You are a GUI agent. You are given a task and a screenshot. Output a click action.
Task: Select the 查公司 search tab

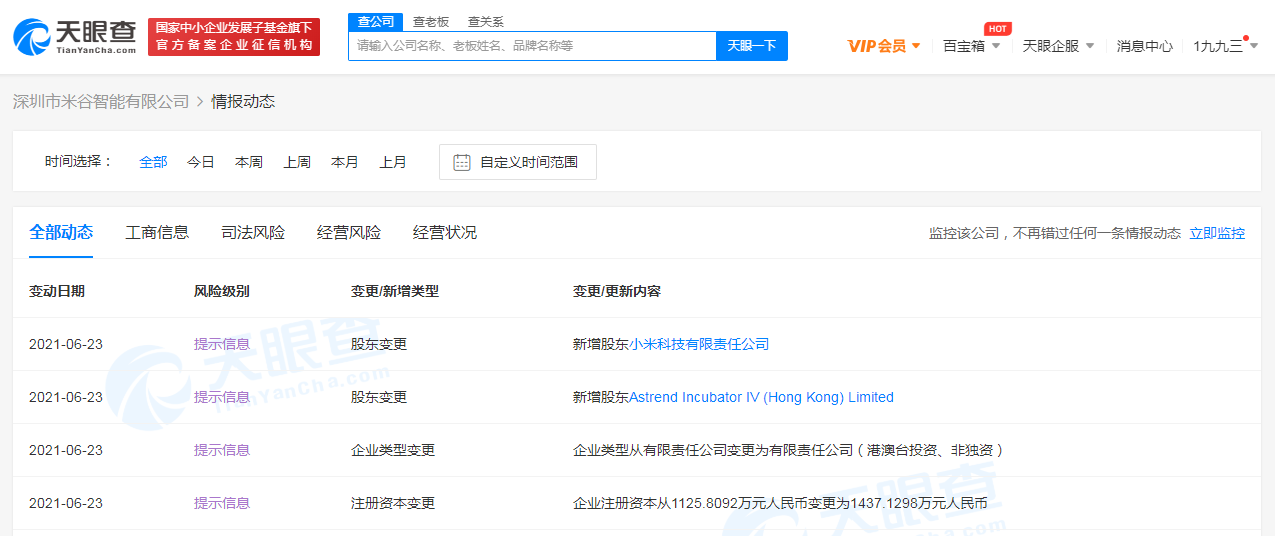pyautogui.click(x=376, y=21)
